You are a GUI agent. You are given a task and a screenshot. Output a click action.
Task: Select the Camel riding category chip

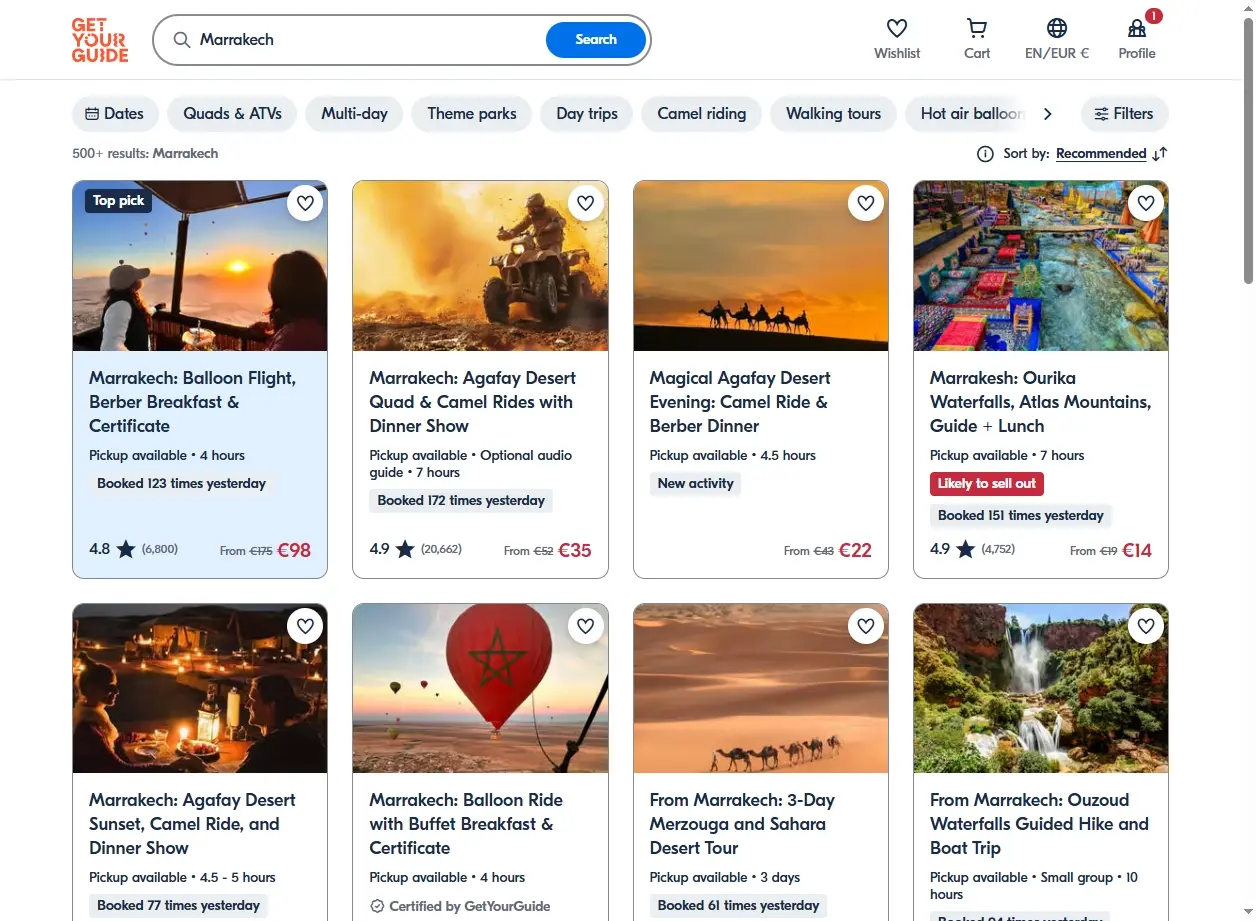point(701,114)
